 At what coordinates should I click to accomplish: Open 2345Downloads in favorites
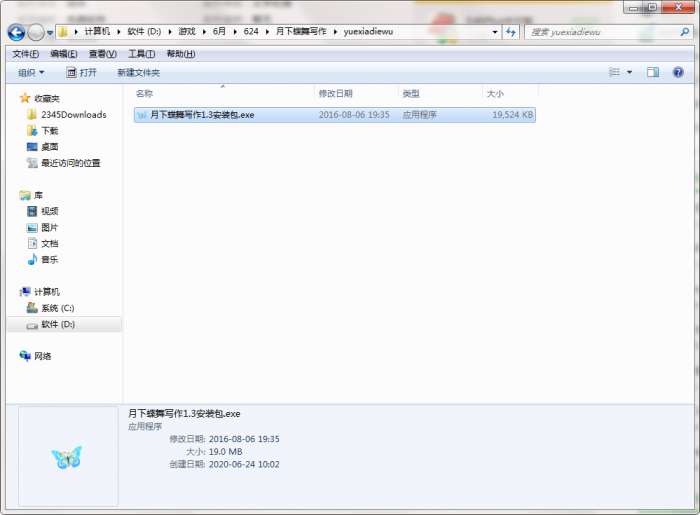74,115
